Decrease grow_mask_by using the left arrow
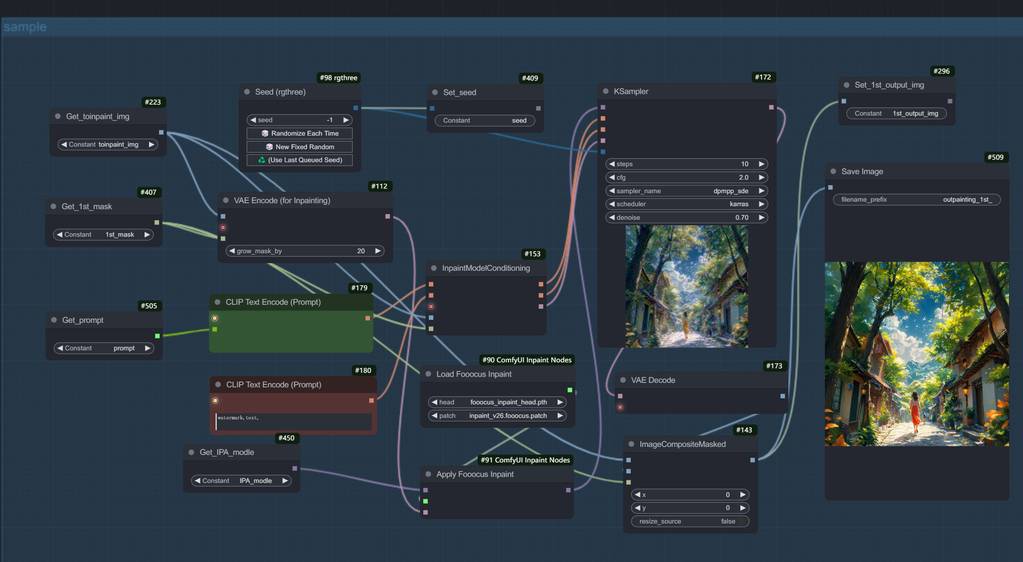This screenshot has width=1023, height=562. point(232,251)
